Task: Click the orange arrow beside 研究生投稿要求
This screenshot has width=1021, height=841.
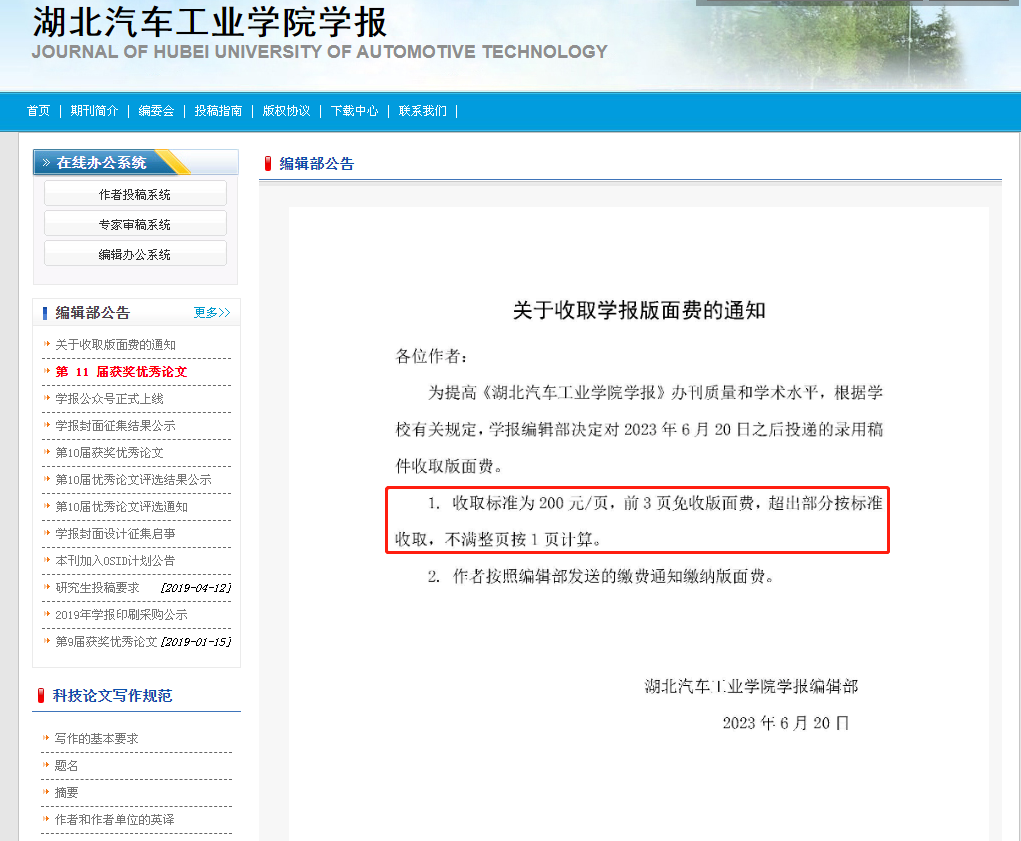Action: (47, 587)
